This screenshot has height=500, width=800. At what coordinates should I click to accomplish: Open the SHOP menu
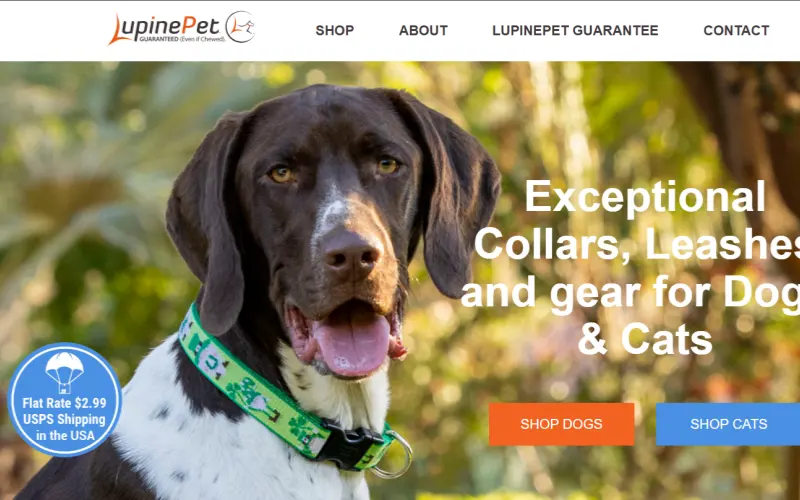pyautogui.click(x=335, y=31)
